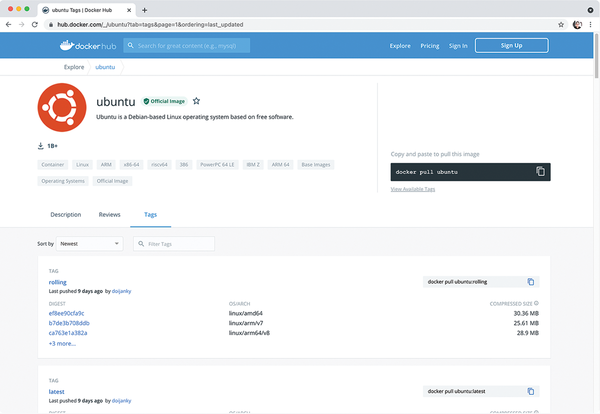Click the Operating Systems chip
Viewport: 600px width, 414px height.
tap(63, 181)
